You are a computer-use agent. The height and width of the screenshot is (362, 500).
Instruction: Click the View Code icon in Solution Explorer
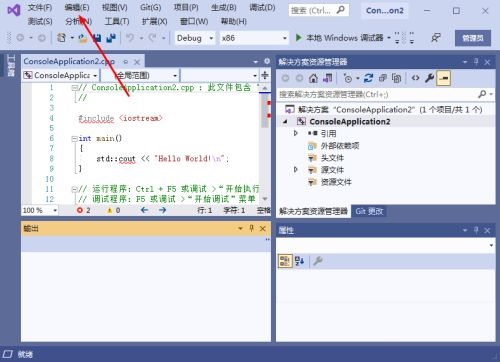click(415, 78)
